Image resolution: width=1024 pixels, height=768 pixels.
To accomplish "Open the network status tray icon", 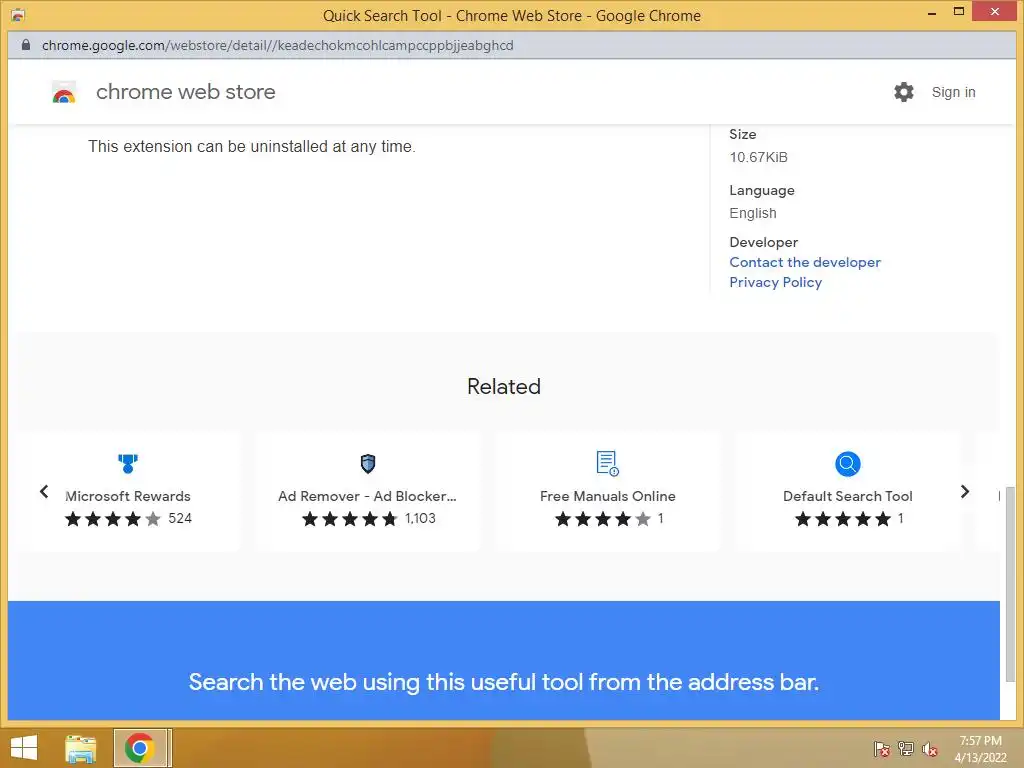I will pos(905,748).
